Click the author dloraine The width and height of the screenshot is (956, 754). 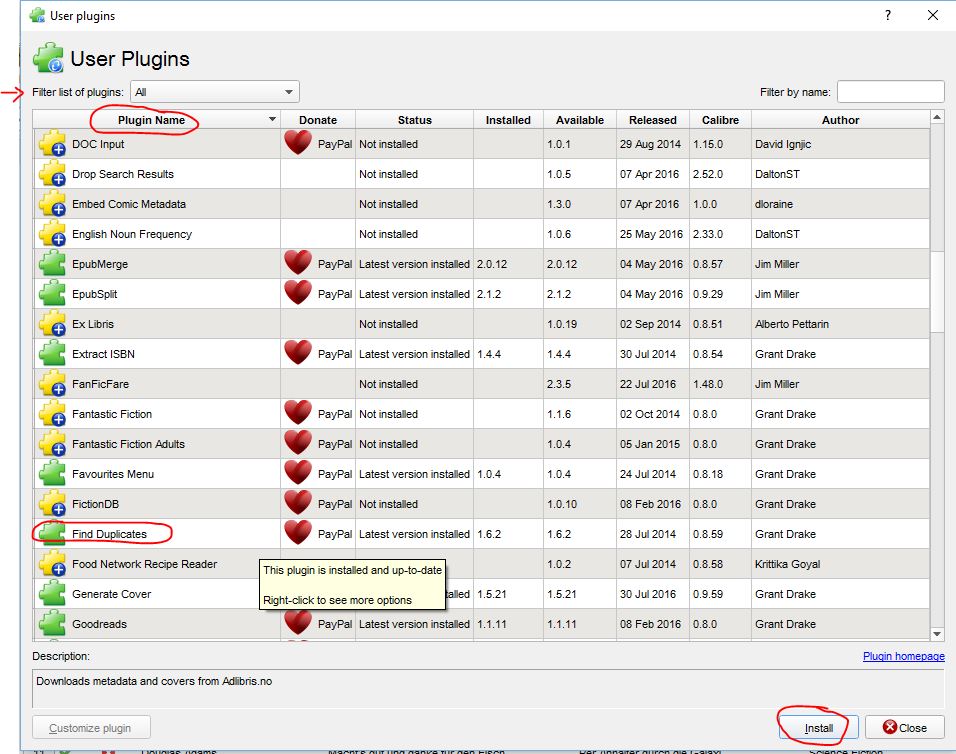[773, 204]
